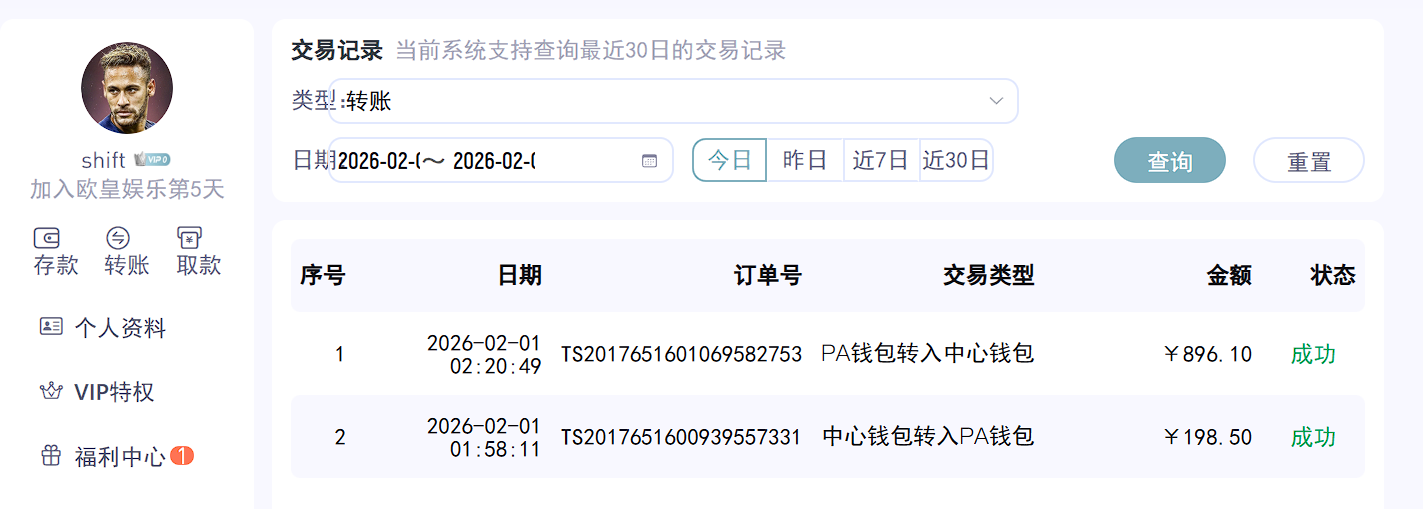Open the 福利中心 menu item
This screenshot has width=1423, height=509.
click(119, 457)
